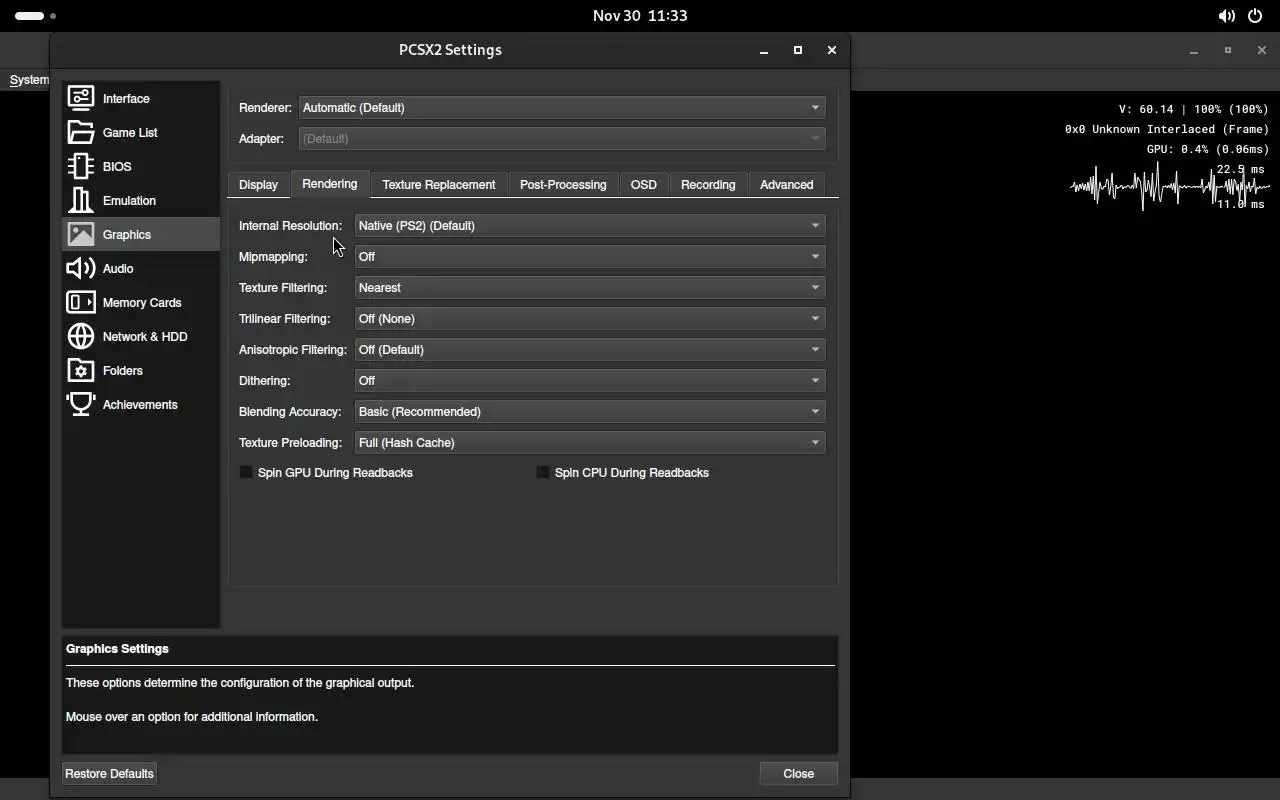Click the Memory Cards label in sidebar
The height and width of the screenshot is (800, 1280).
point(142,302)
